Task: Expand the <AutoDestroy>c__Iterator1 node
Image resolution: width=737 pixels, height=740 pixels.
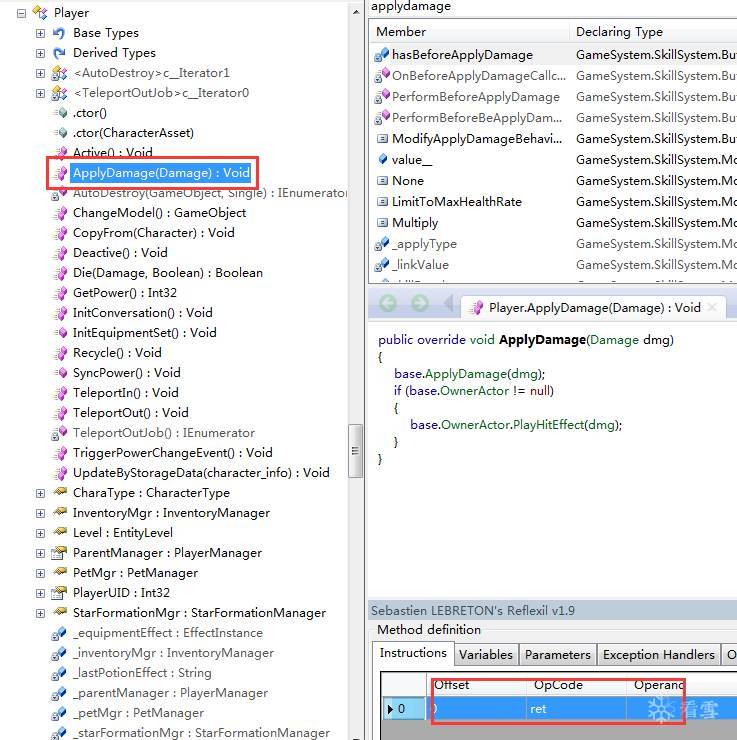Action: (x=41, y=73)
